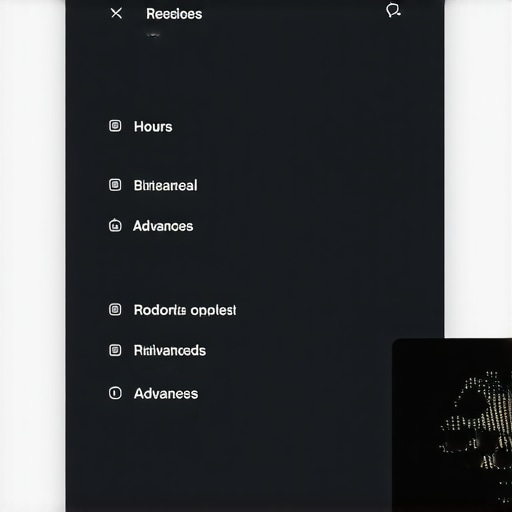512x512 pixels.
Task: Click the icon beside Rodoris opplest
Action: coord(115,309)
